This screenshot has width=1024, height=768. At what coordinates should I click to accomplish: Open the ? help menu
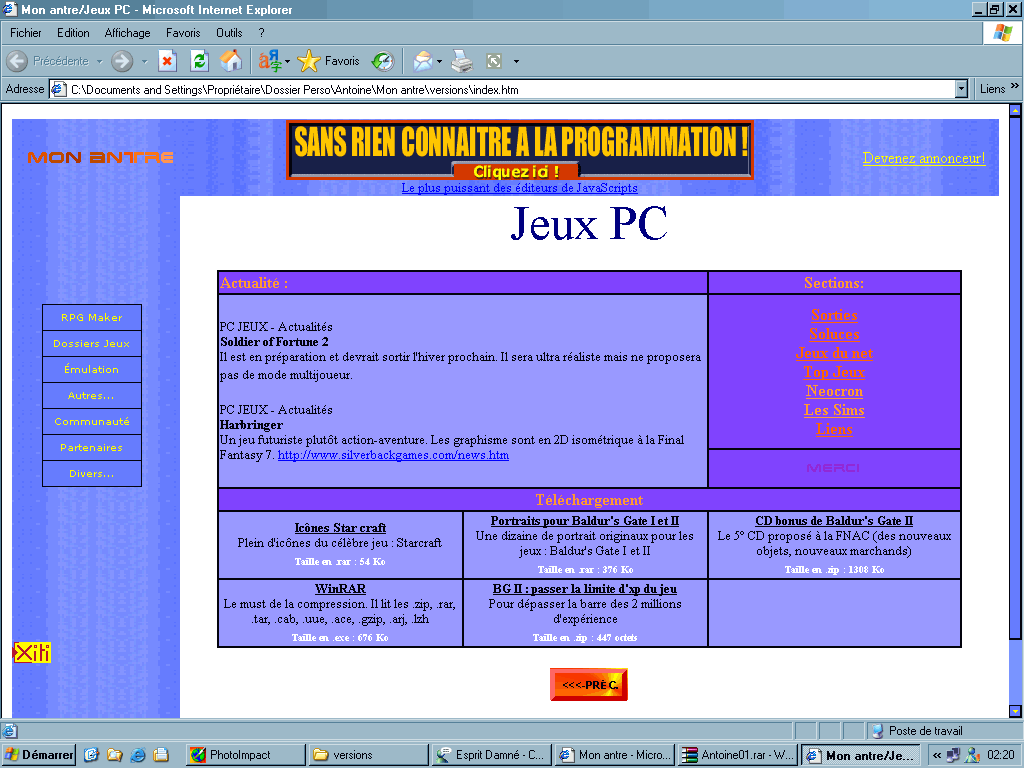coord(261,33)
